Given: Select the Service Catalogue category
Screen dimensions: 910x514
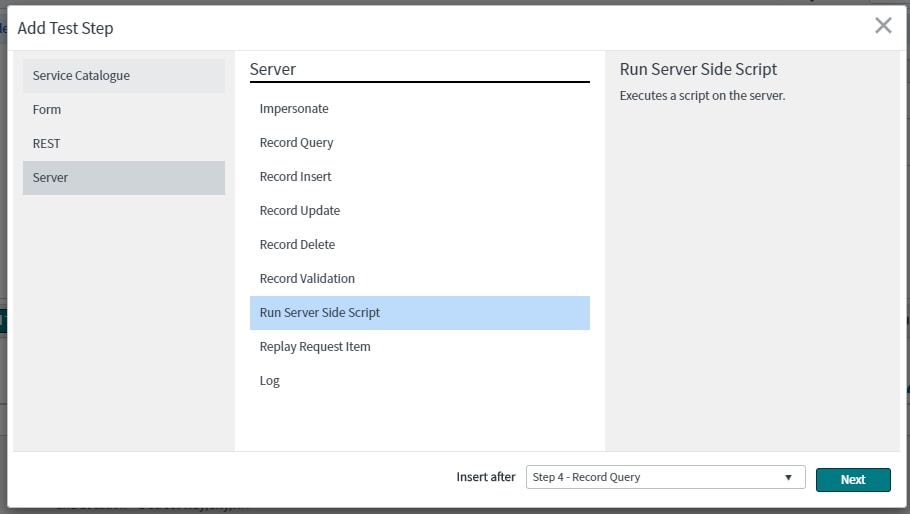Looking at the screenshot, I should click(x=124, y=75).
